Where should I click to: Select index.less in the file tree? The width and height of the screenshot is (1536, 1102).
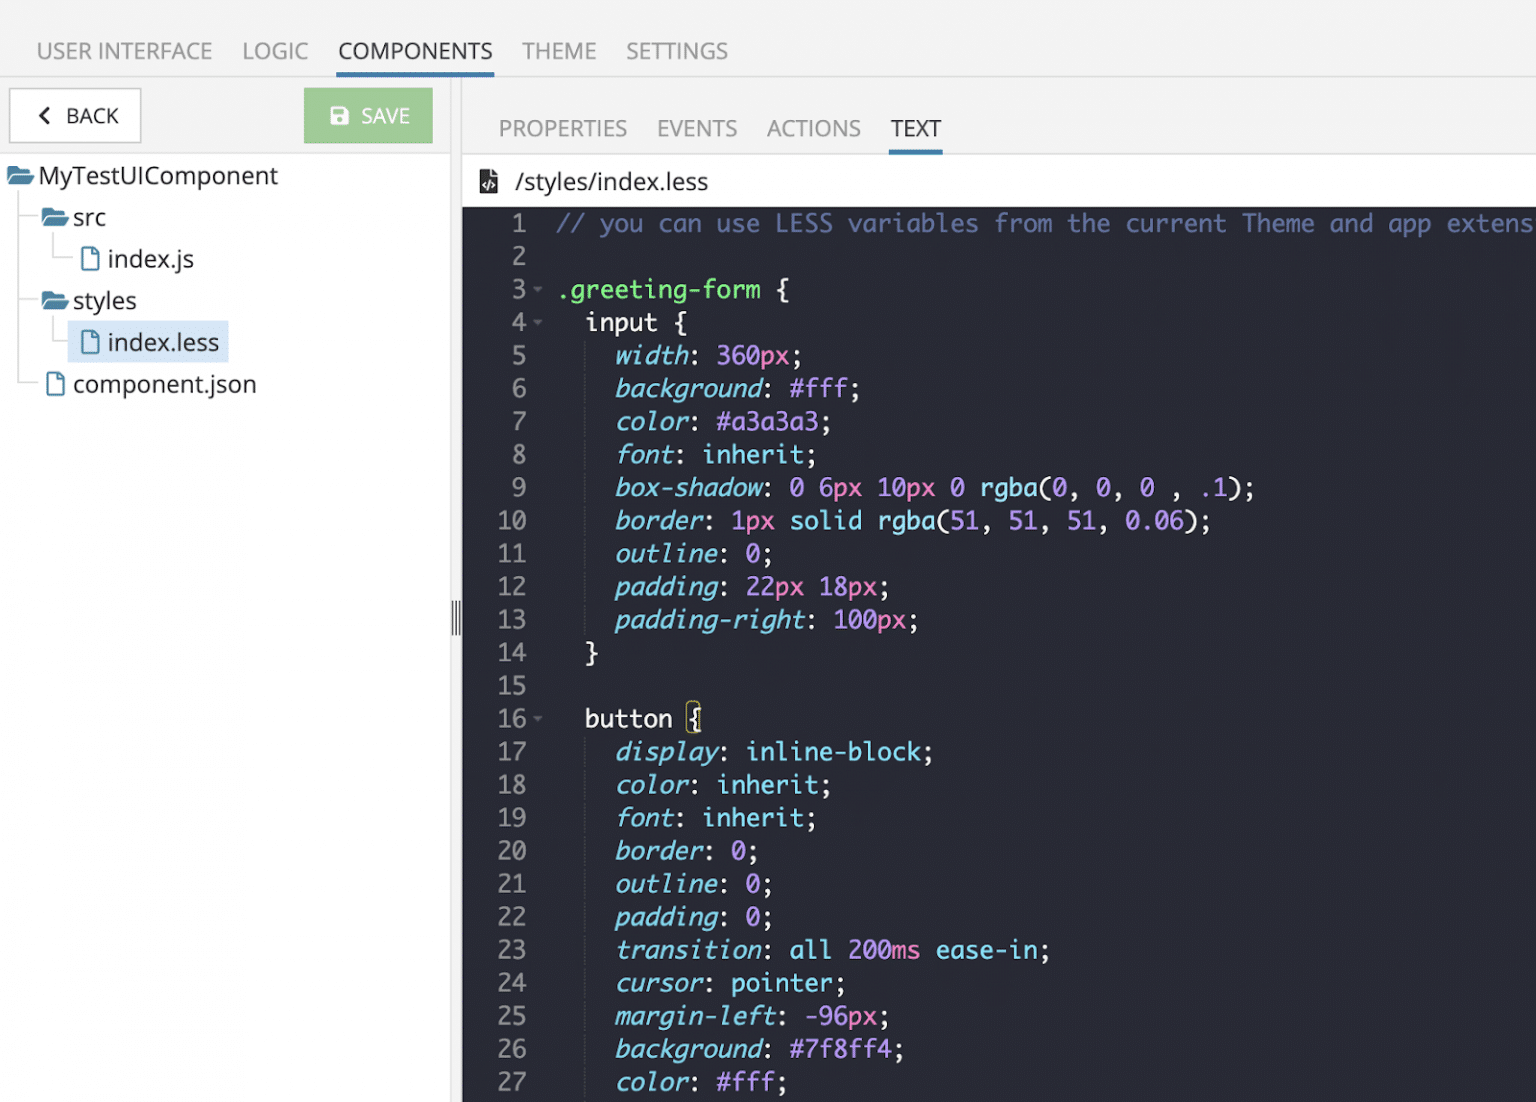click(x=162, y=341)
